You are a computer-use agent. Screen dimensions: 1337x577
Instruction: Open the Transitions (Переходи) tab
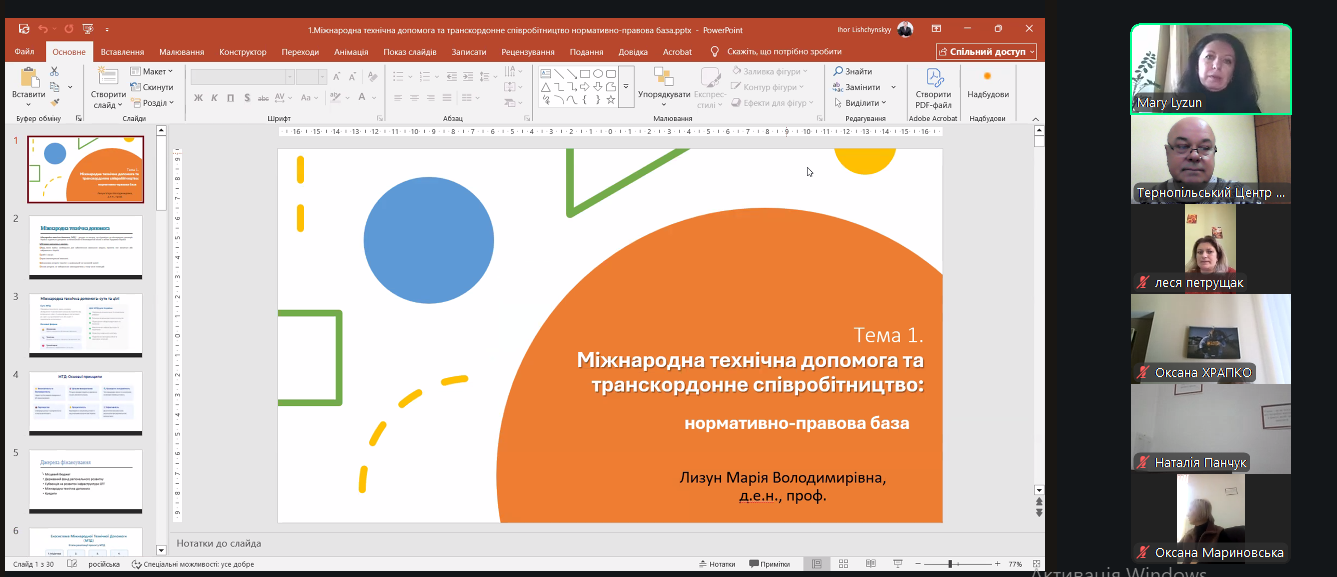click(300, 52)
